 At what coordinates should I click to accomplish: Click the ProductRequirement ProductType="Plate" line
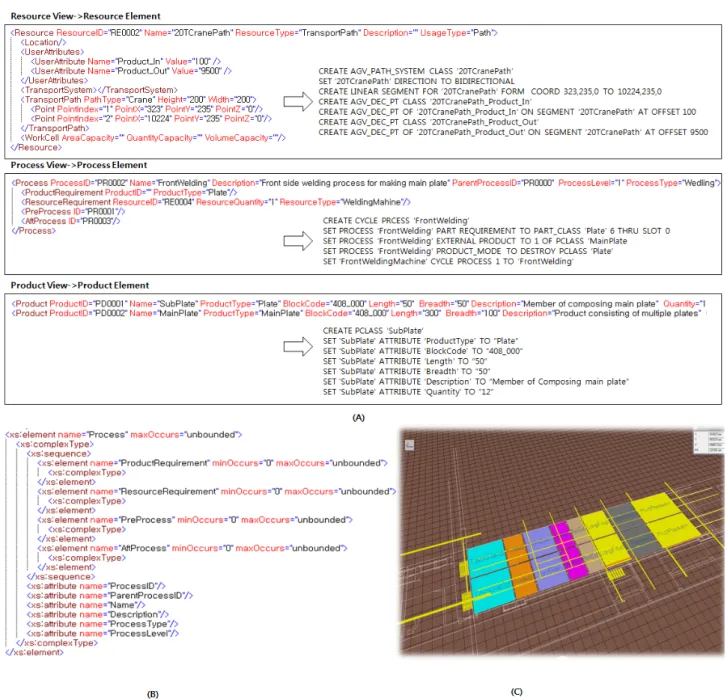point(129,192)
